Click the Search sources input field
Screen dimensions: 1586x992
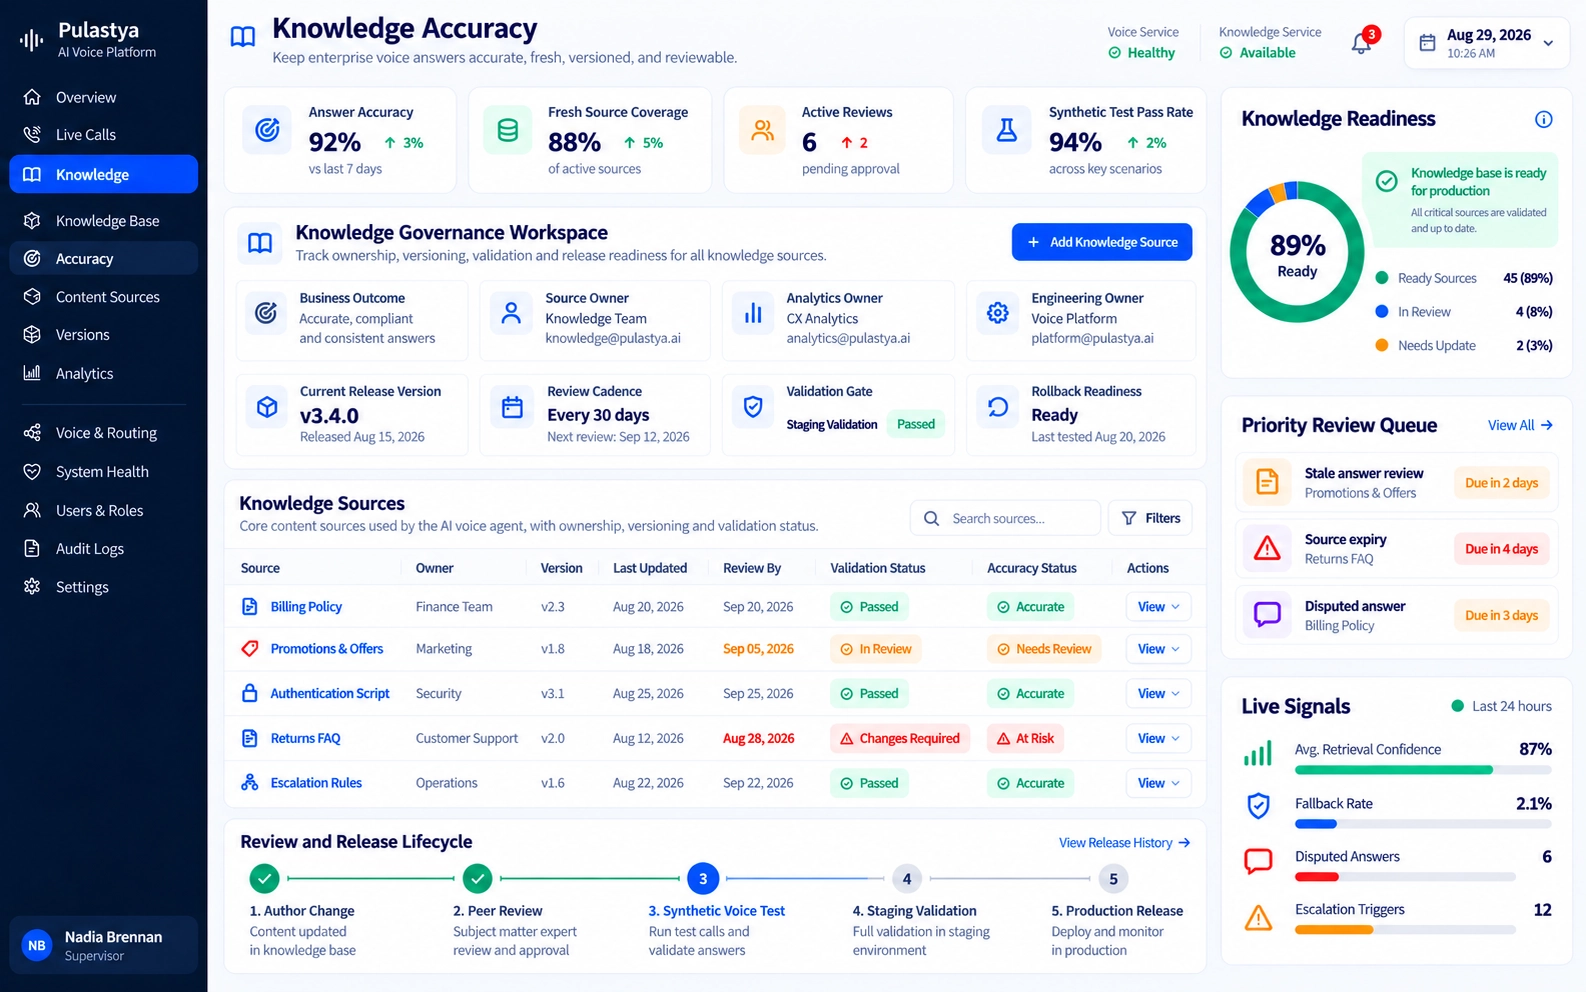1005,518
